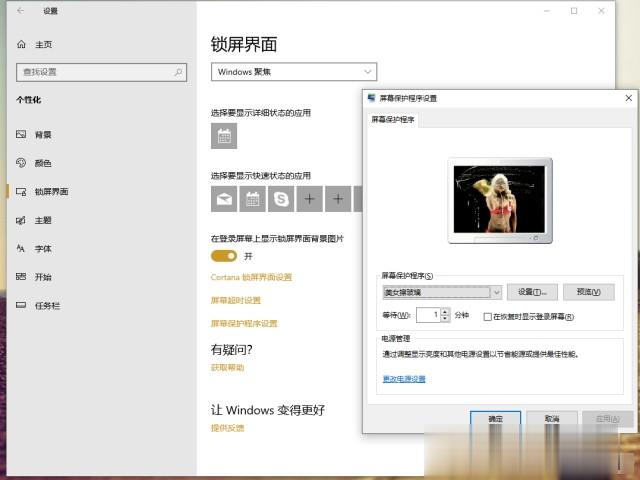This screenshot has height=480, width=640.
Task: Click the 锁屏界面 page title
Action: 244,44
